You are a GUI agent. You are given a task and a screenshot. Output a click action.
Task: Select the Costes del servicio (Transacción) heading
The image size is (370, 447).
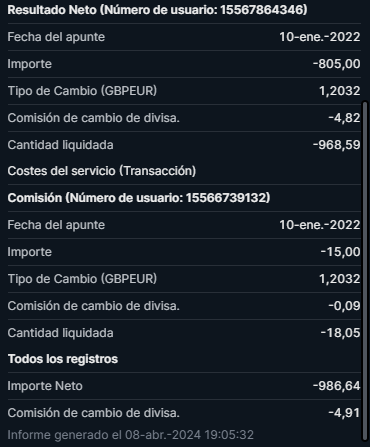click(102, 171)
